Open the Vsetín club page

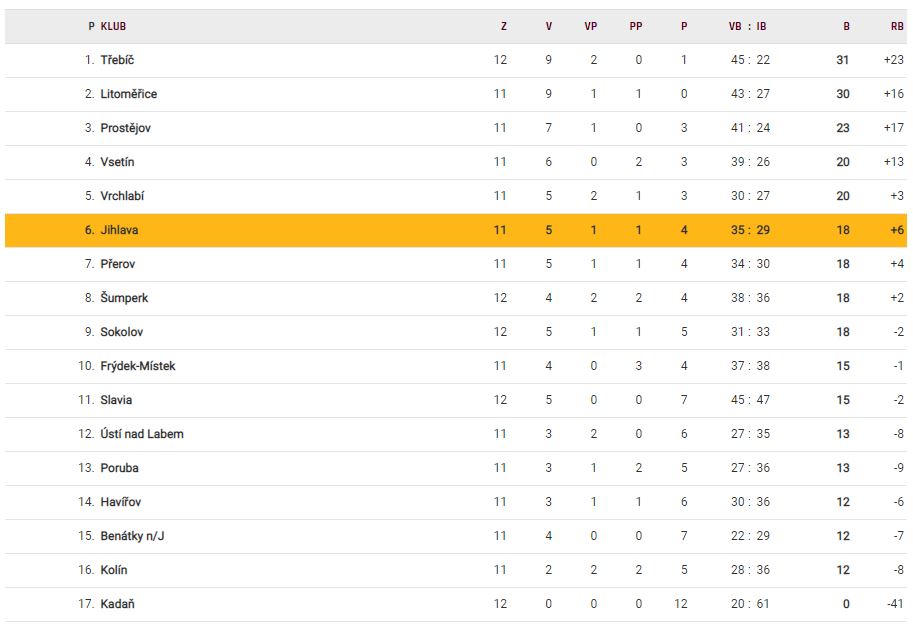tap(117, 162)
